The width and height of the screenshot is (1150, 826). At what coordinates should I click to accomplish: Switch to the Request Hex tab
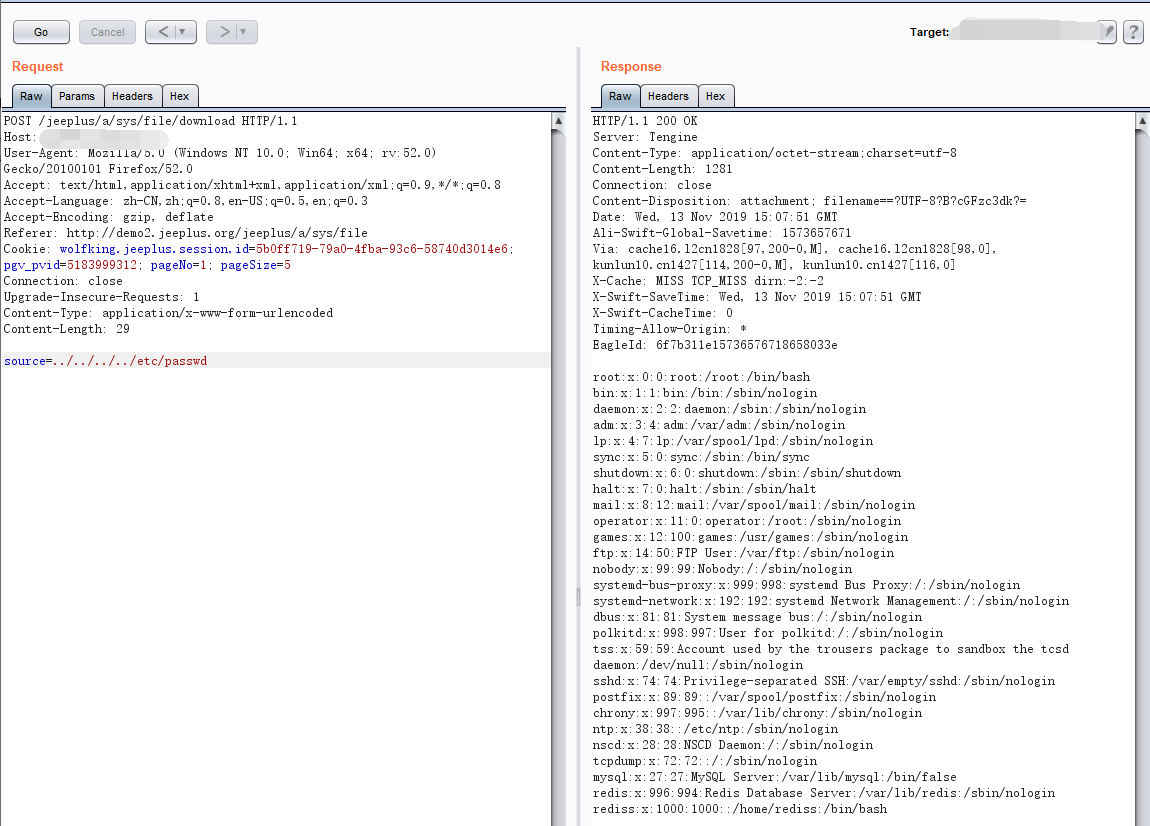coord(180,96)
